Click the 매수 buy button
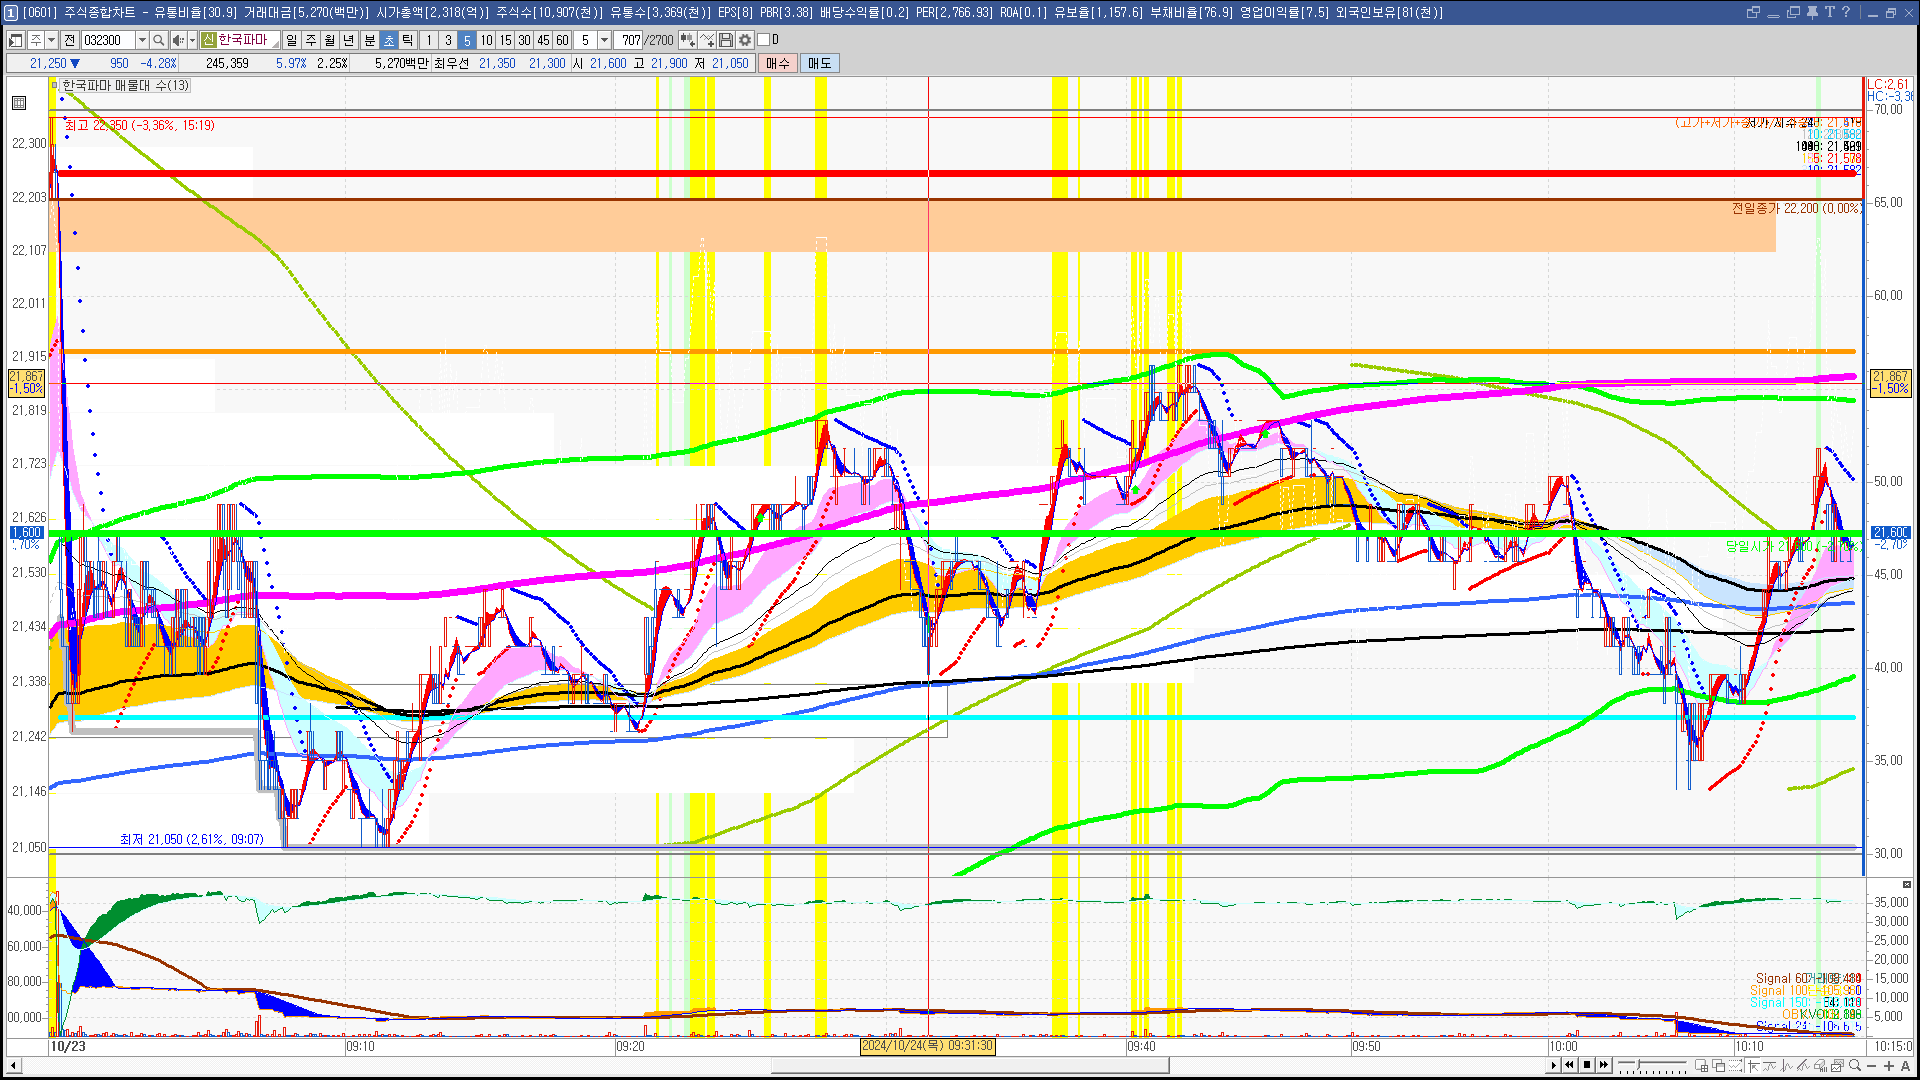 click(x=778, y=63)
